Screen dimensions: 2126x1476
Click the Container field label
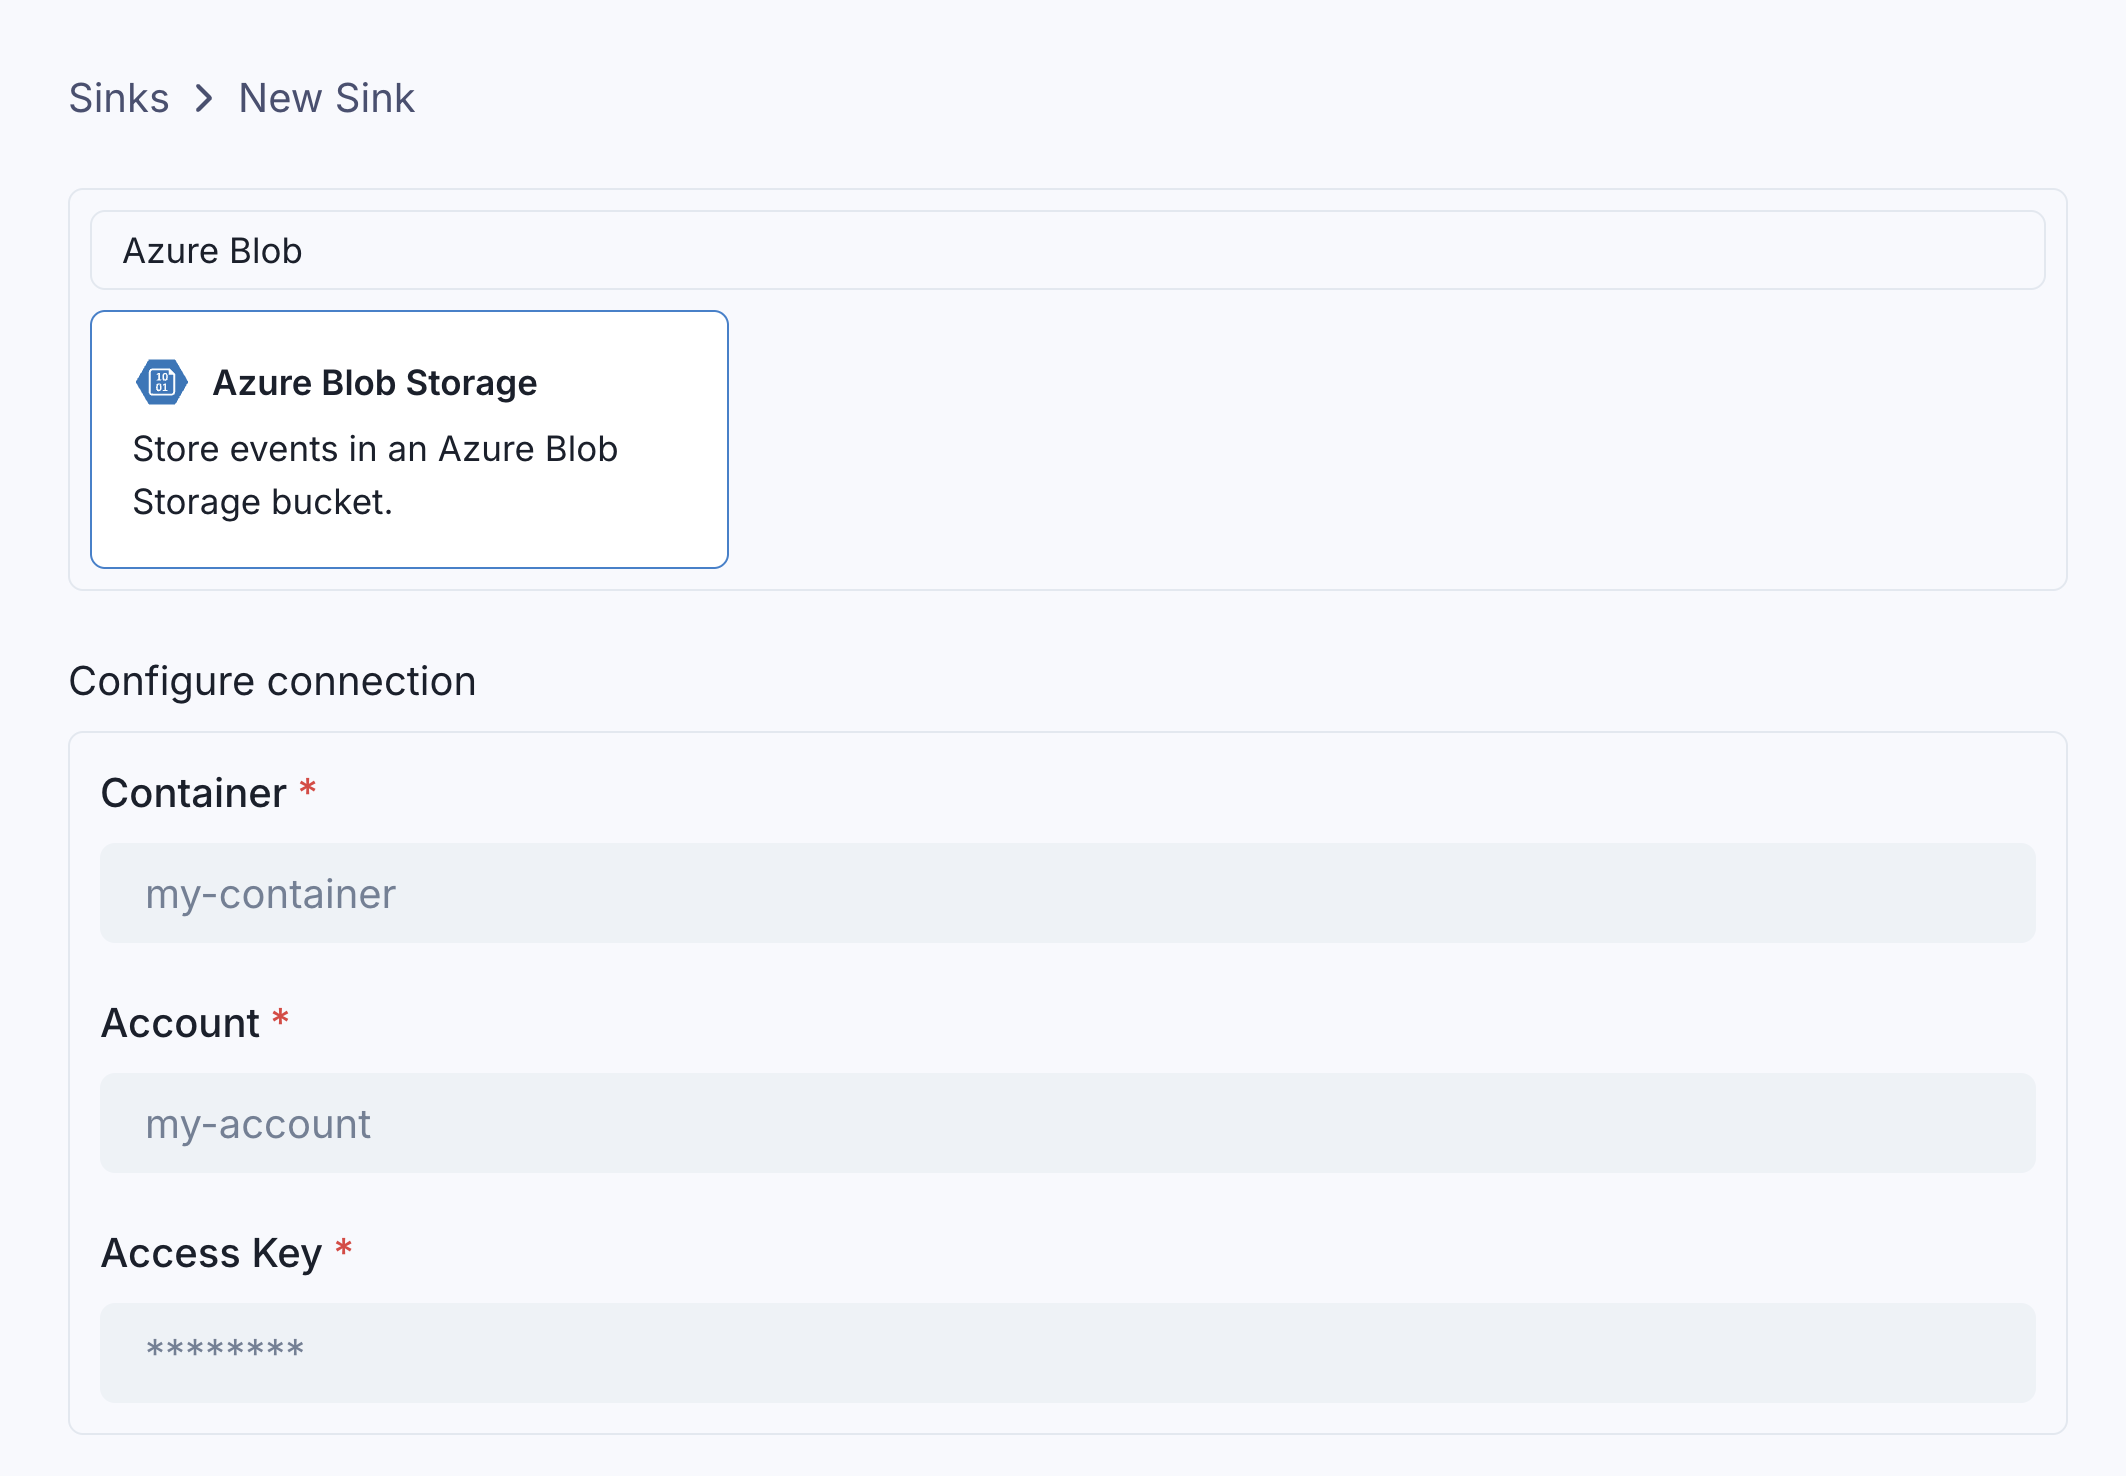point(193,793)
